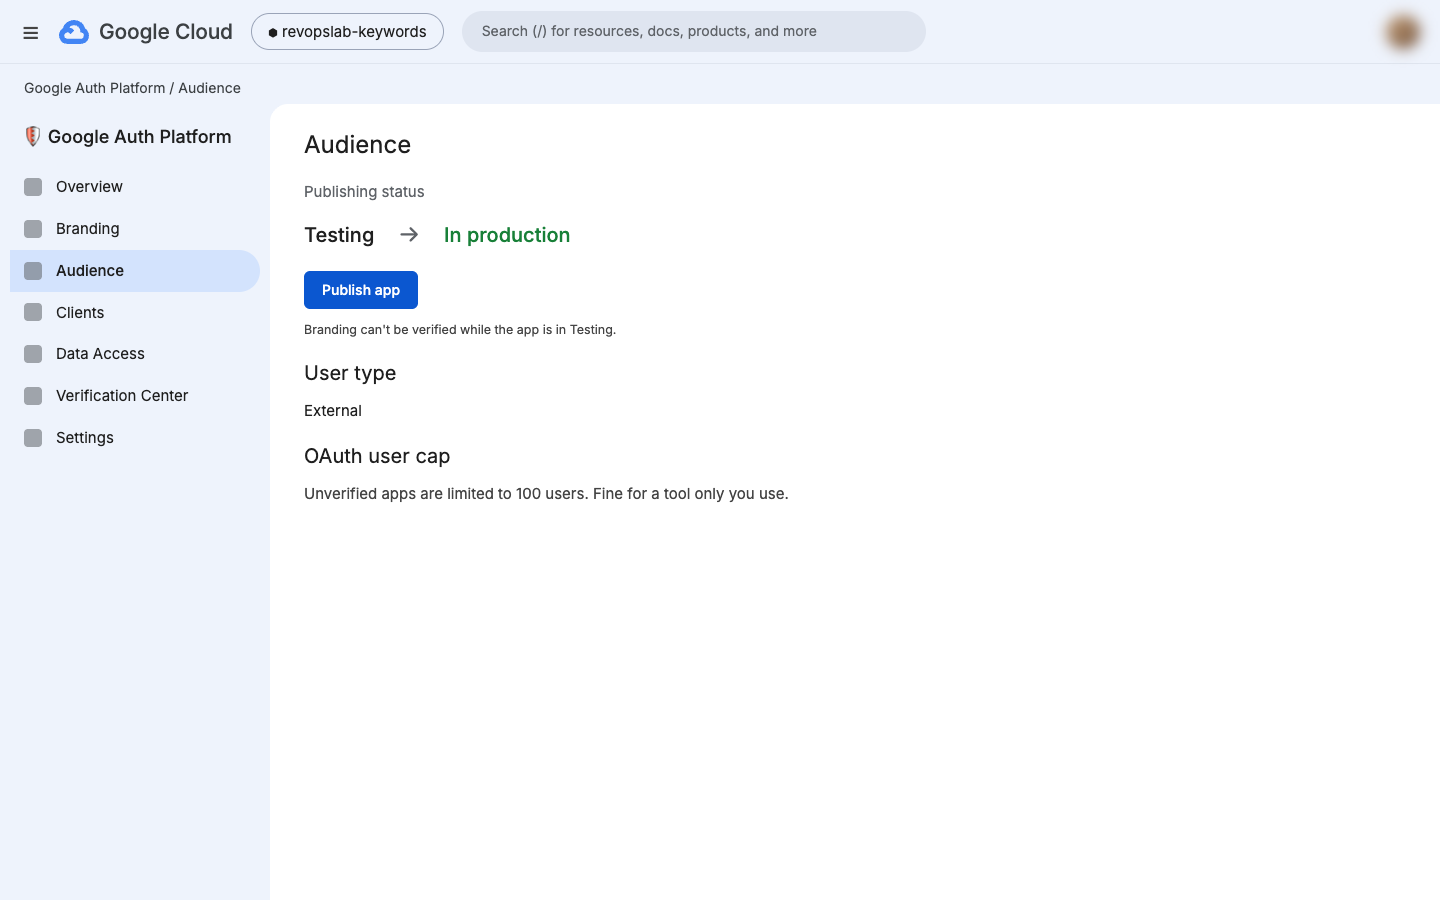
Task: Click the Audience breadcrumb text
Action: pyautogui.click(x=209, y=88)
